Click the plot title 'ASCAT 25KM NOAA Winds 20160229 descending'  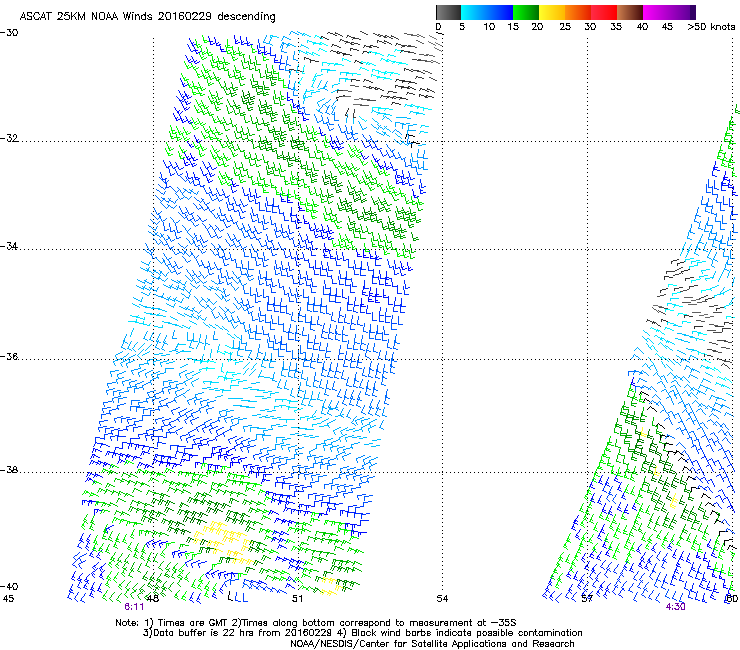147,17
